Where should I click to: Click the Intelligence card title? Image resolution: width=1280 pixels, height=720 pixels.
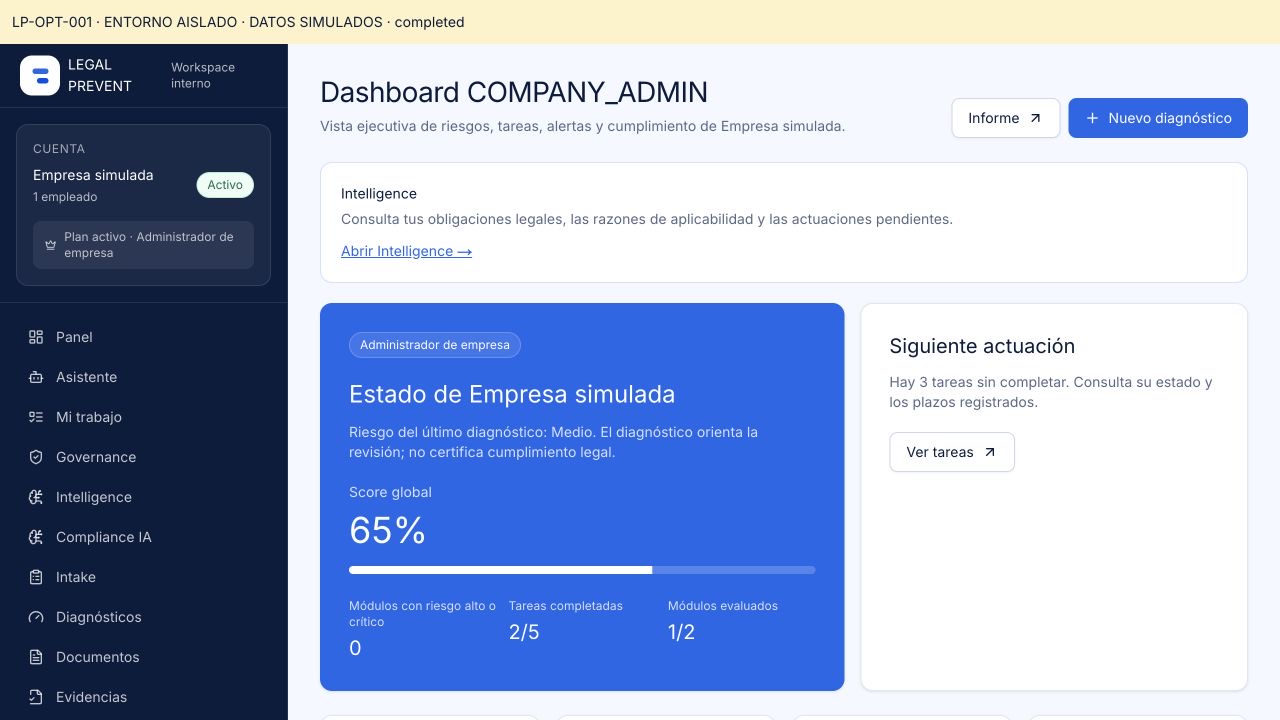click(379, 193)
